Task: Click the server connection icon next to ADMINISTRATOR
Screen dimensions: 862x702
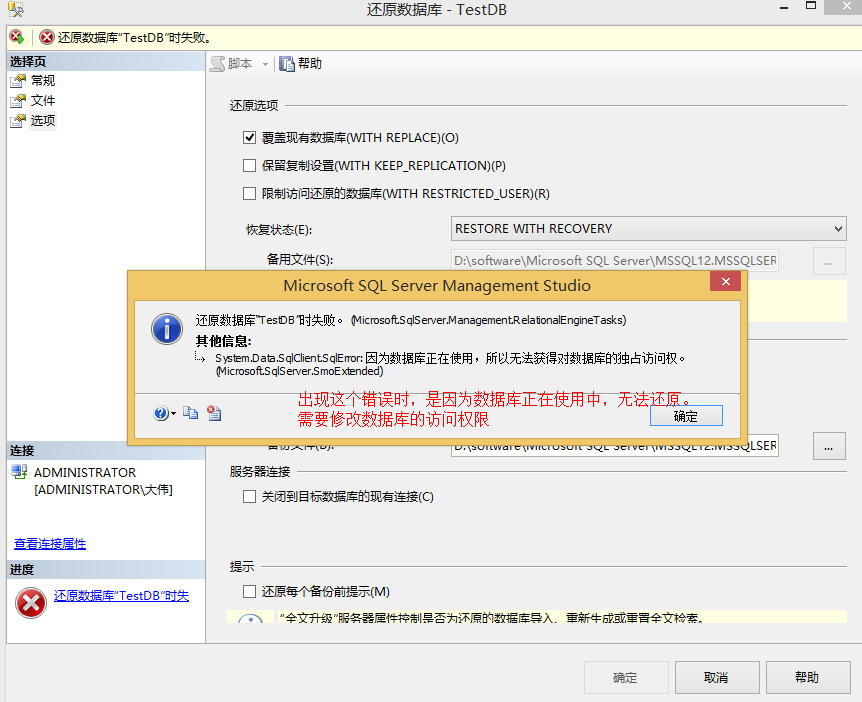Action: click(x=20, y=472)
